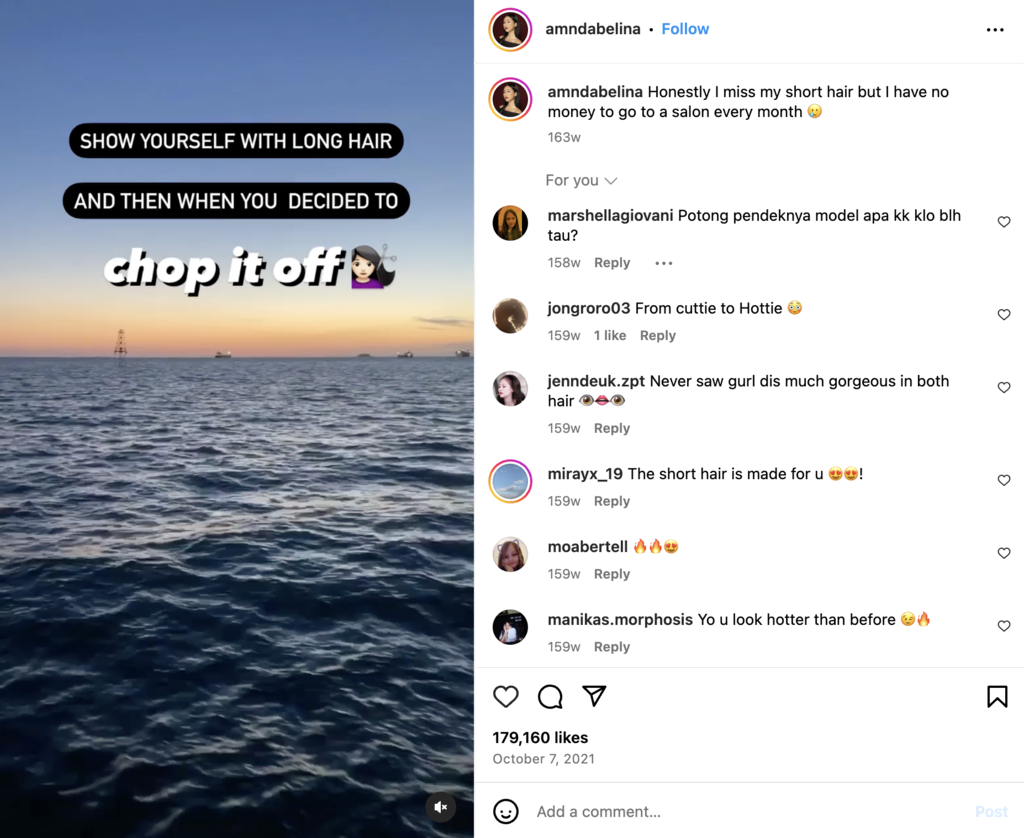The height and width of the screenshot is (838, 1024).
Task: Open more options on marshellagiovani comment
Action: (x=664, y=263)
